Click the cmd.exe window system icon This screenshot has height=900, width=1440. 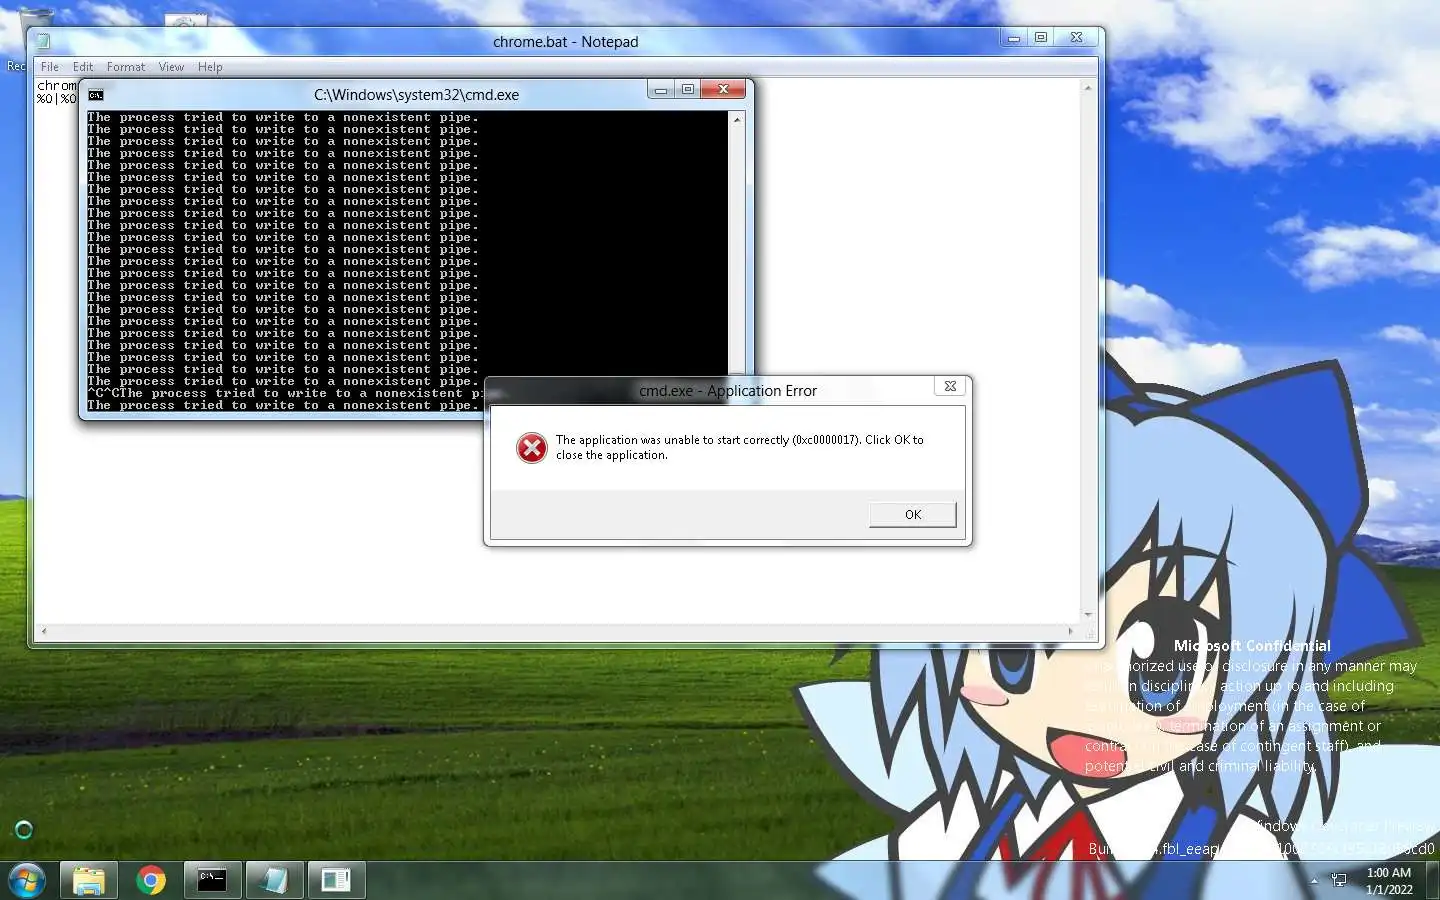click(x=96, y=95)
